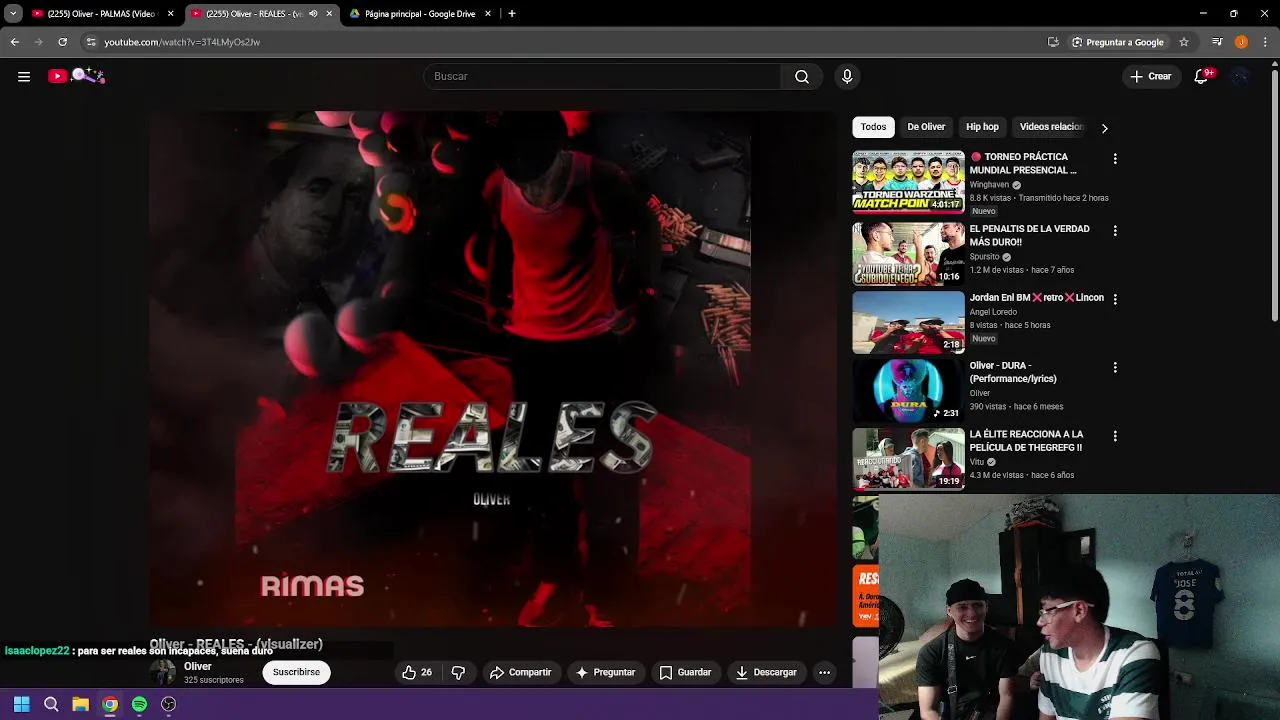This screenshot has width=1280, height=720.
Task: Save the video with Guardar
Action: 685,673
